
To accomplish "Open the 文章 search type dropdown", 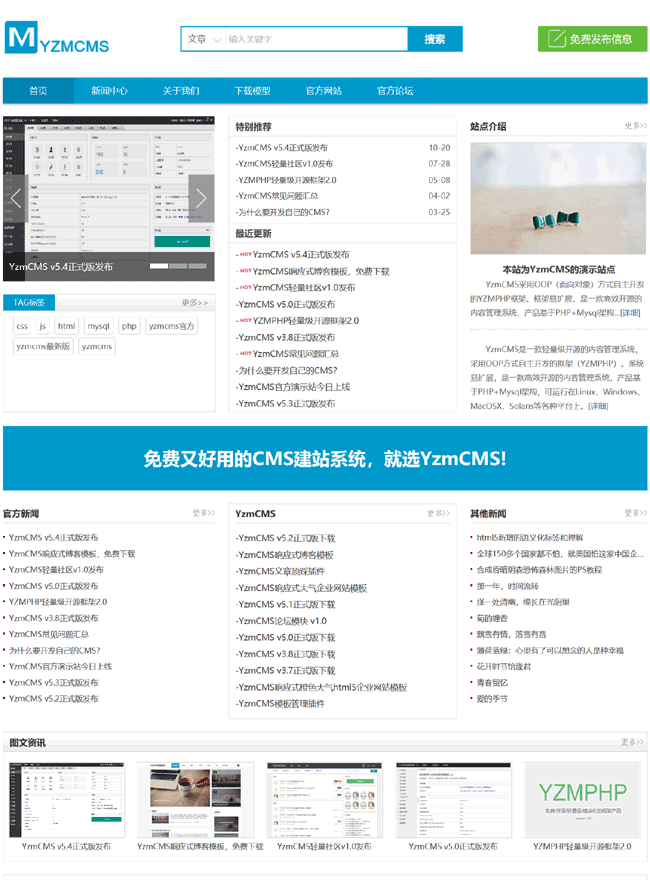I will click(x=204, y=39).
